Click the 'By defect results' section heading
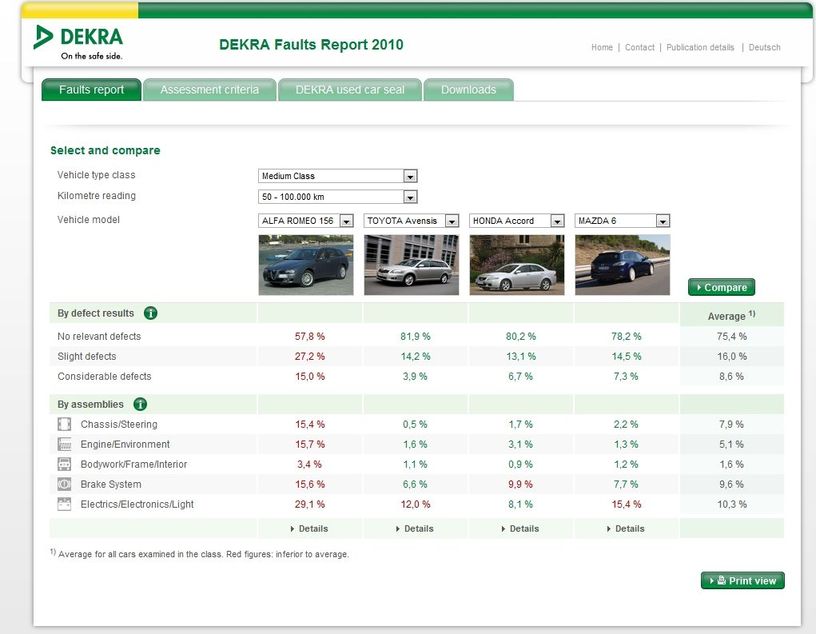The width and height of the screenshot is (816, 634). tap(96, 313)
